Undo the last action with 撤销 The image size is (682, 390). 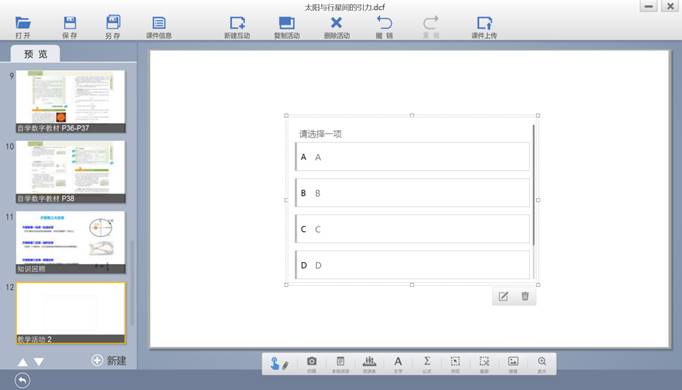pyautogui.click(x=384, y=27)
